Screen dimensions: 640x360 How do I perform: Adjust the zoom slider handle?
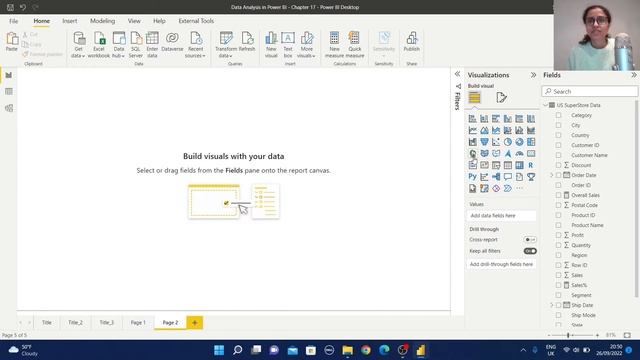[x=568, y=335]
